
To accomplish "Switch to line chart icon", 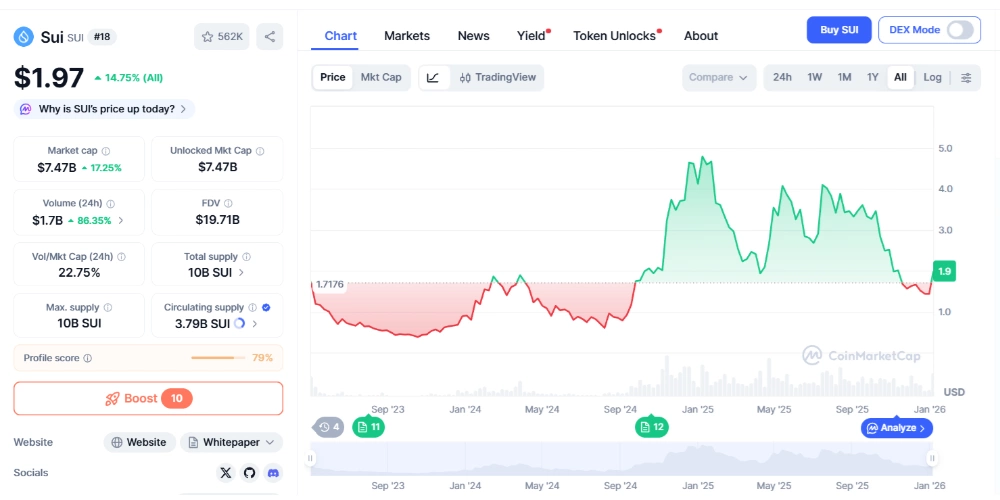I will tap(433, 78).
